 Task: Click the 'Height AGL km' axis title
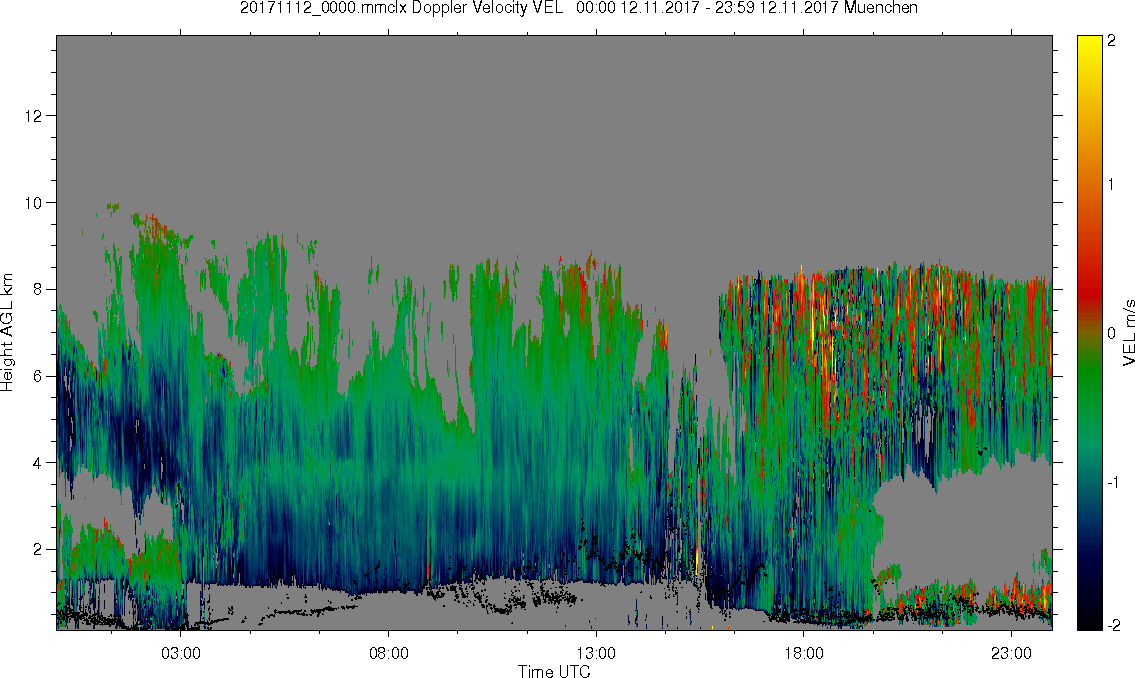[x=7, y=333]
